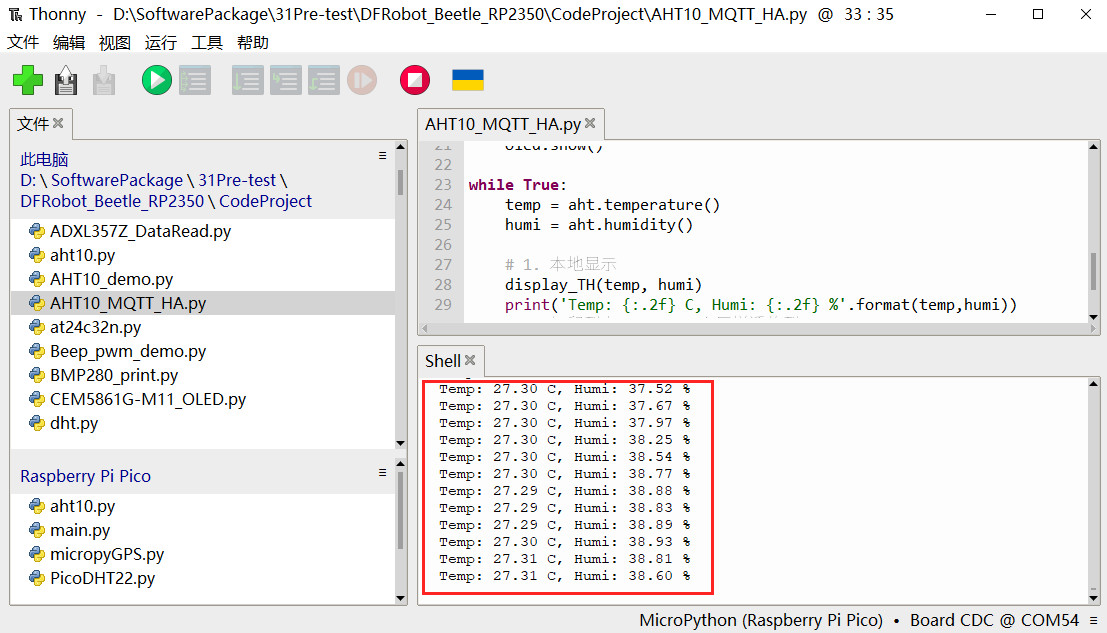Viewport: 1107px width, 633px height.
Task: Open a file using the load icon
Action: point(66,80)
